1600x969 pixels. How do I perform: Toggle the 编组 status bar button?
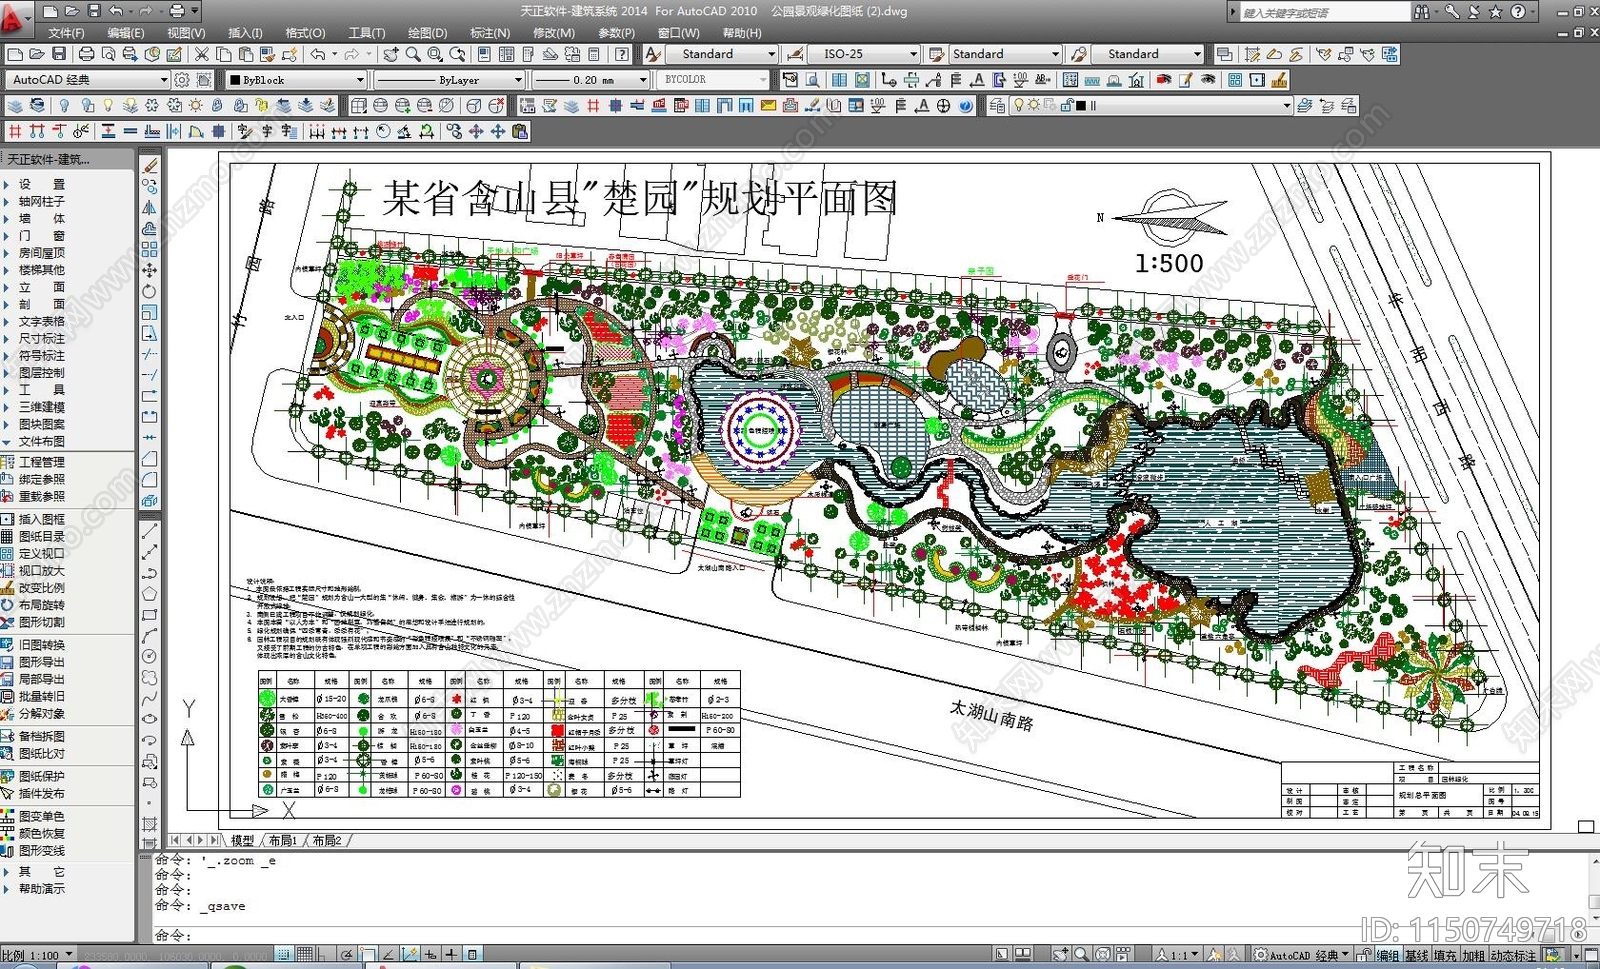(x=1388, y=956)
